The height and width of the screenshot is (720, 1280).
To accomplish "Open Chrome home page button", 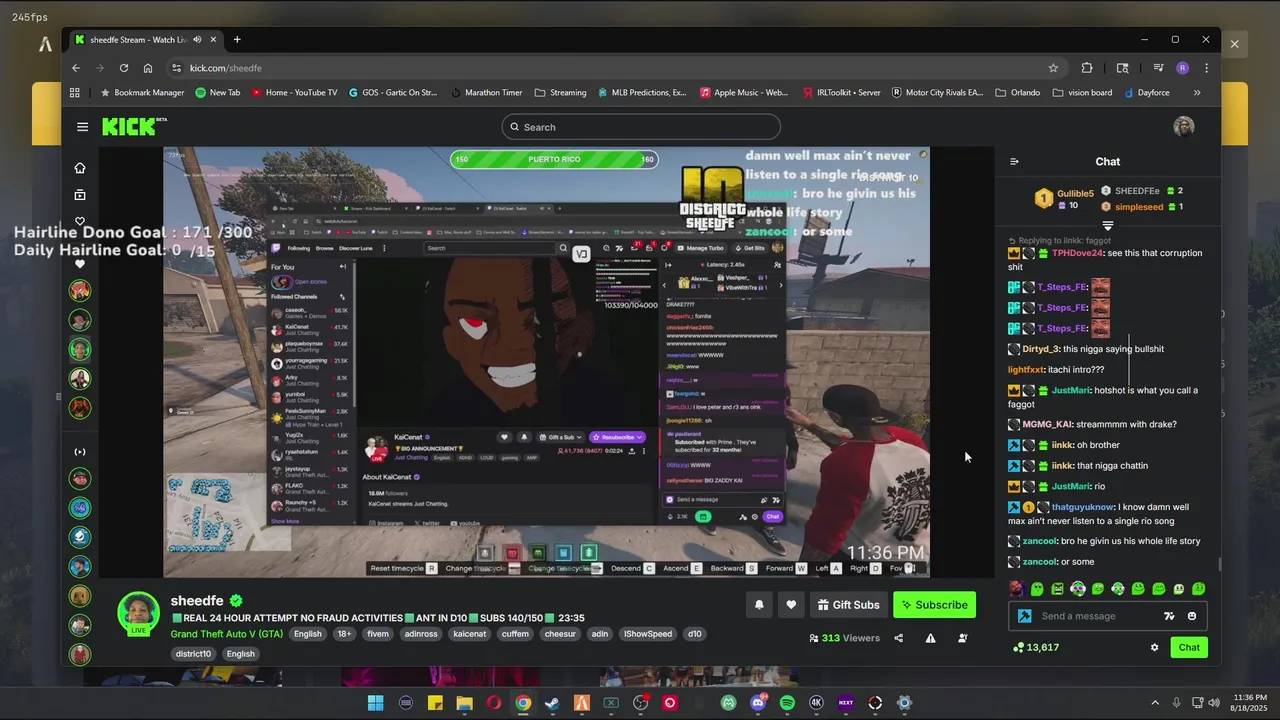I will [x=148, y=68].
